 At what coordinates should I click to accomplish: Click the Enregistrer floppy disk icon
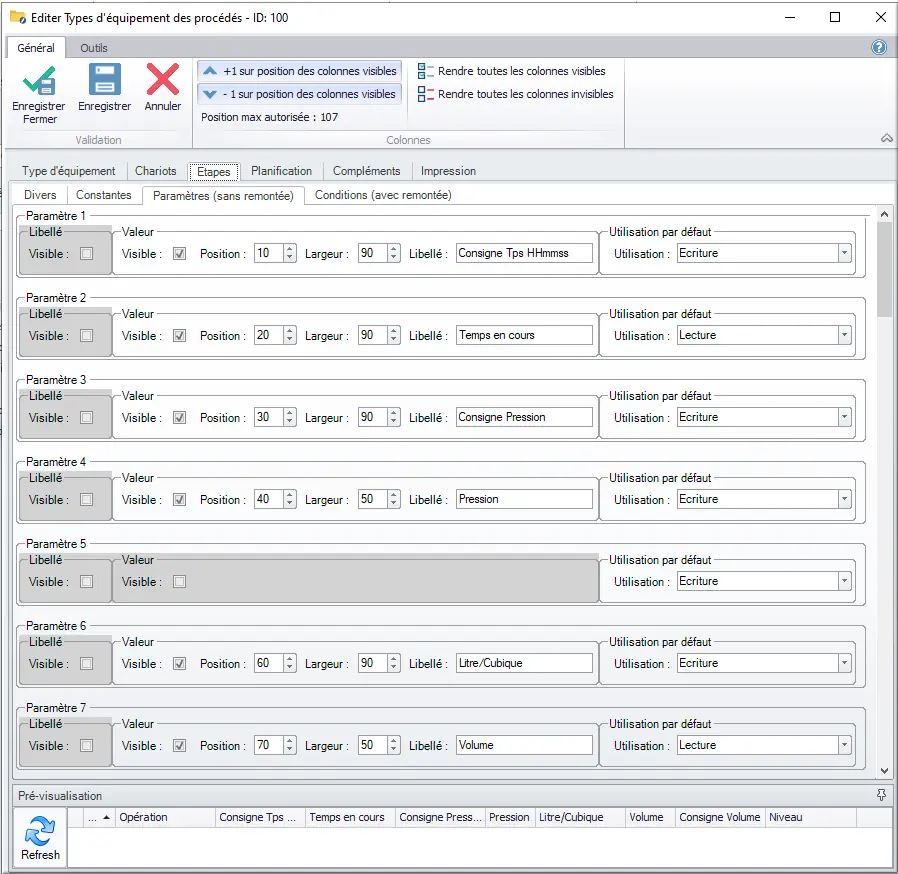pos(105,80)
